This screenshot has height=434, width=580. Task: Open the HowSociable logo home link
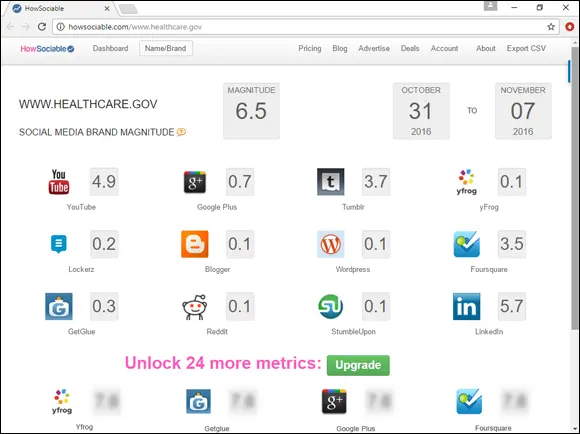pos(47,49)
